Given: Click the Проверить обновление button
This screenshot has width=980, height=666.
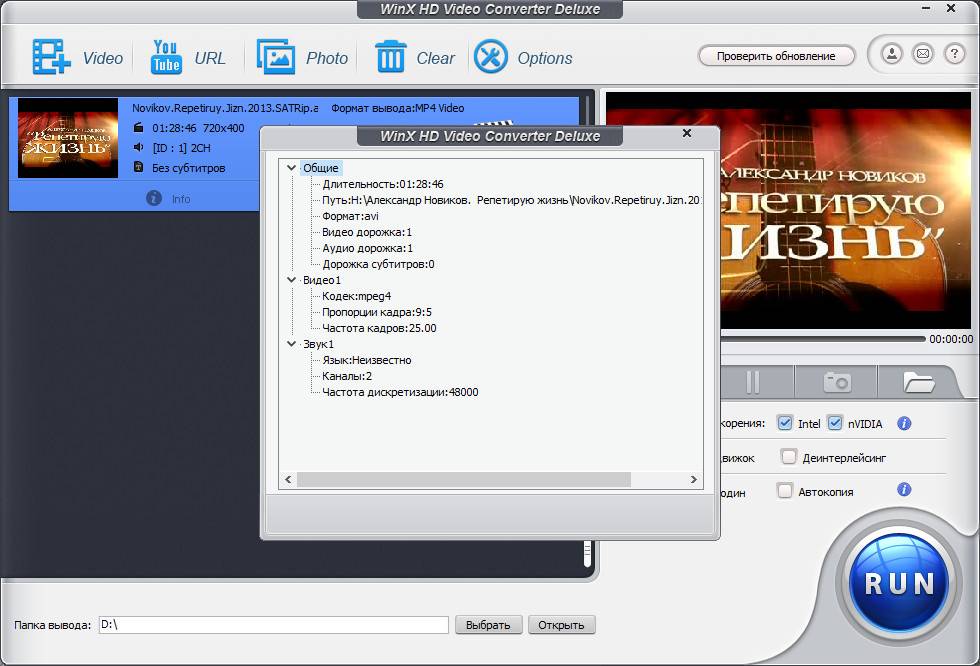Looking at the screenshot, I should point(776,56).
